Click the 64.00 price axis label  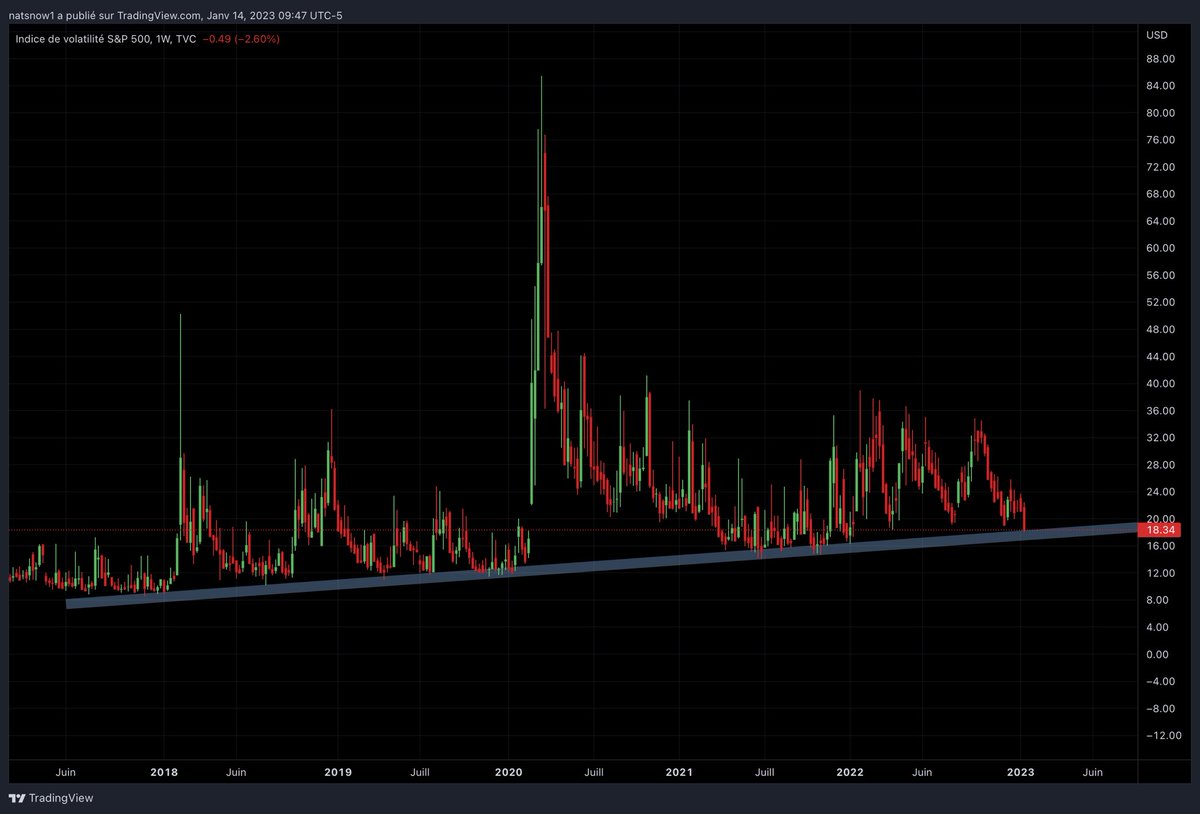[x=1160, y=221]
